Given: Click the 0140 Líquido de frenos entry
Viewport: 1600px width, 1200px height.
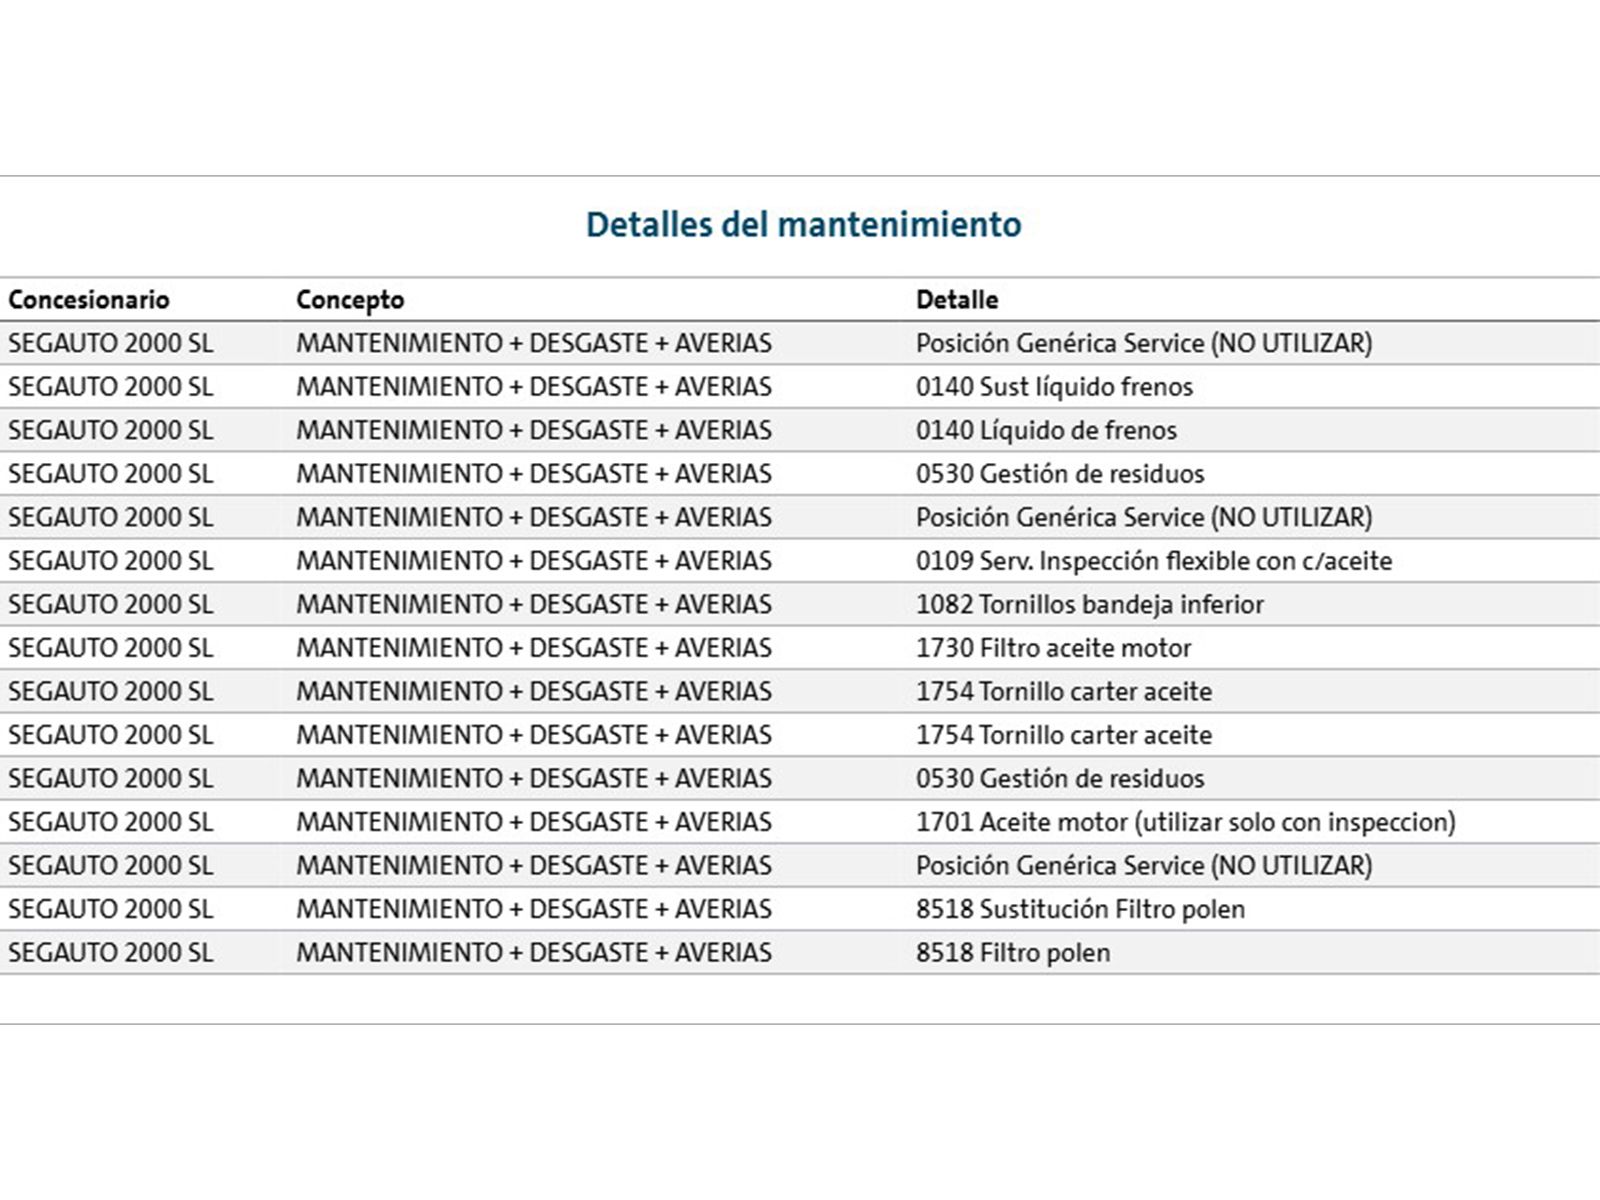Looking at the screenshot, I should tap(1046, 431).
